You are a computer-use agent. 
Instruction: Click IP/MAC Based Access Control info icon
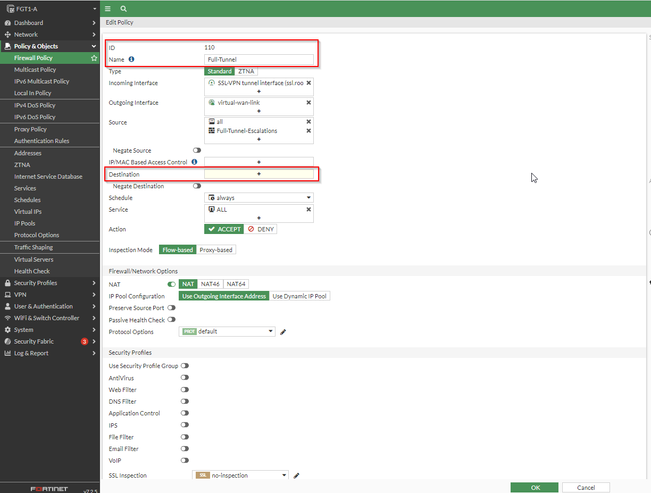(194, 162)
